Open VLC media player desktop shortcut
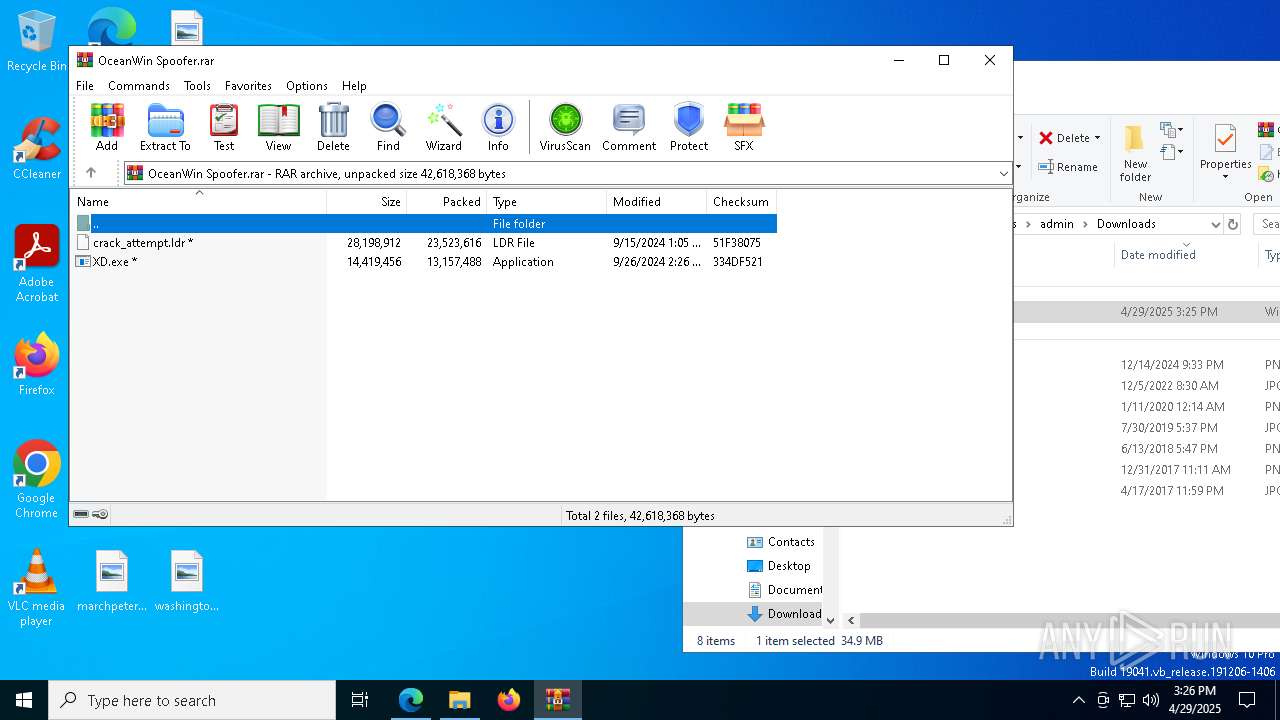Image resolution: width=1280 pixels, height=720 pixels. click(37, 588)
